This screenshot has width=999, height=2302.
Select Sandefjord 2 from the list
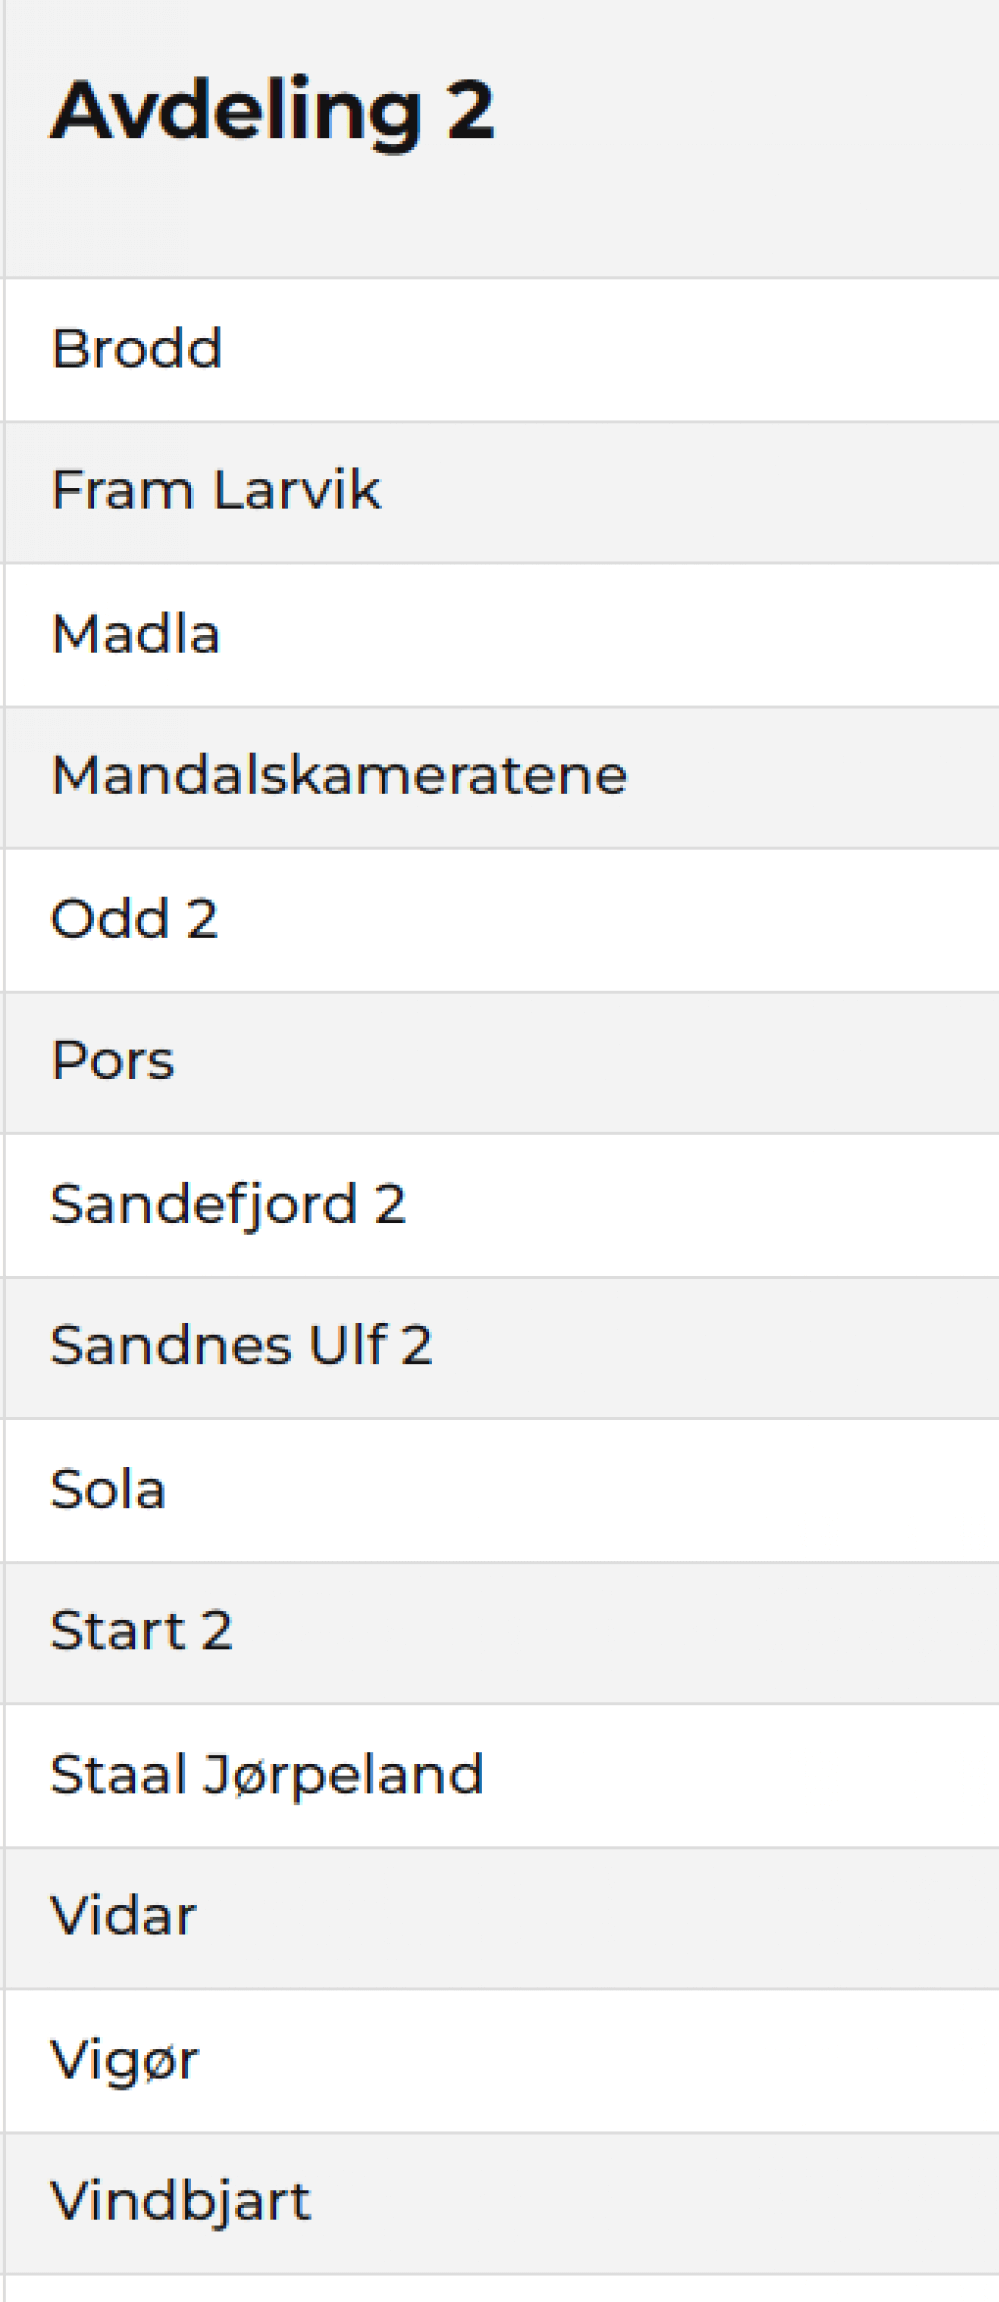tap(501, 1205)
